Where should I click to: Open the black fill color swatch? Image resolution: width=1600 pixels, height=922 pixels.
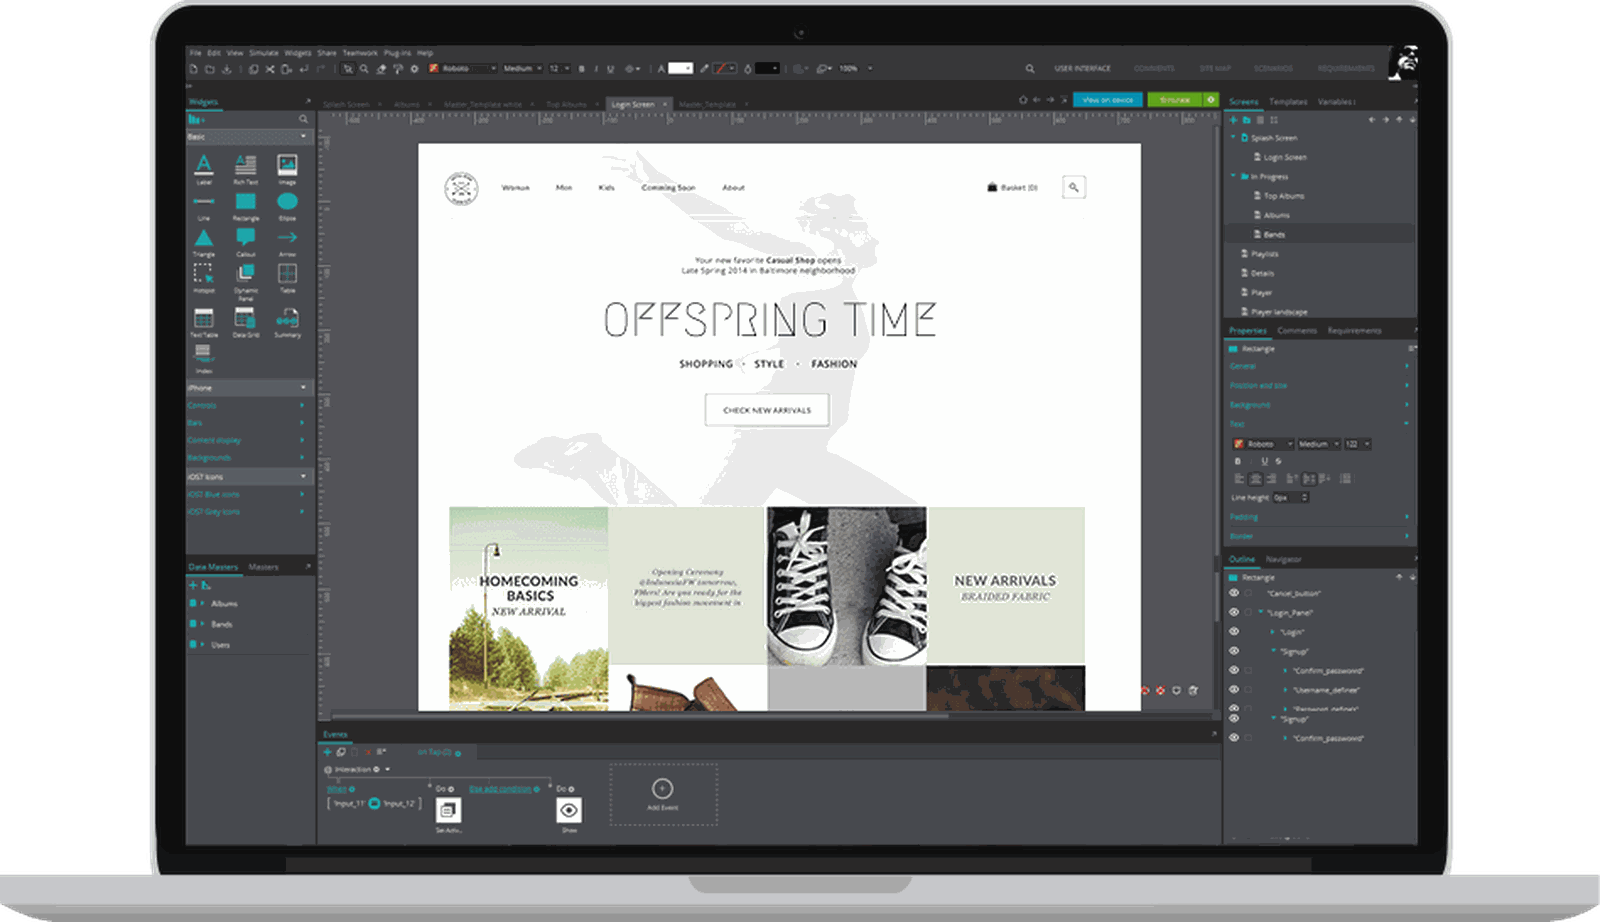767,69
